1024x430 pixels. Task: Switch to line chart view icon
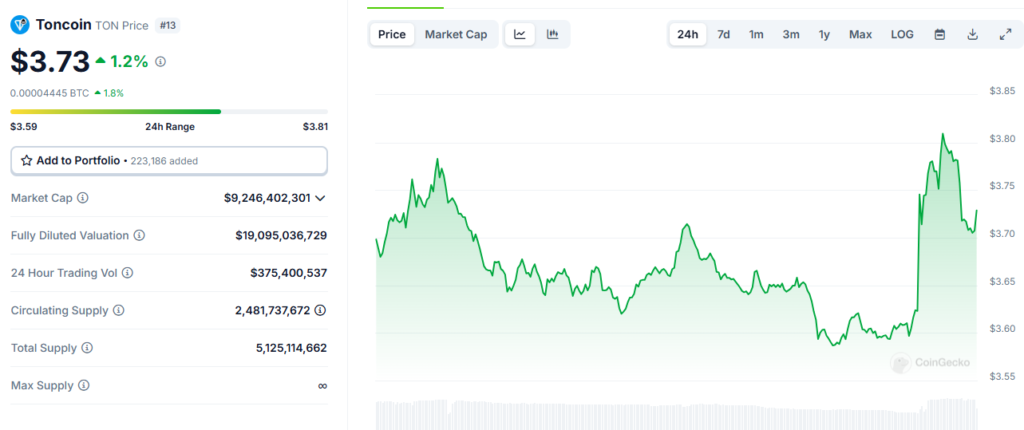click(x=520, y=35)
